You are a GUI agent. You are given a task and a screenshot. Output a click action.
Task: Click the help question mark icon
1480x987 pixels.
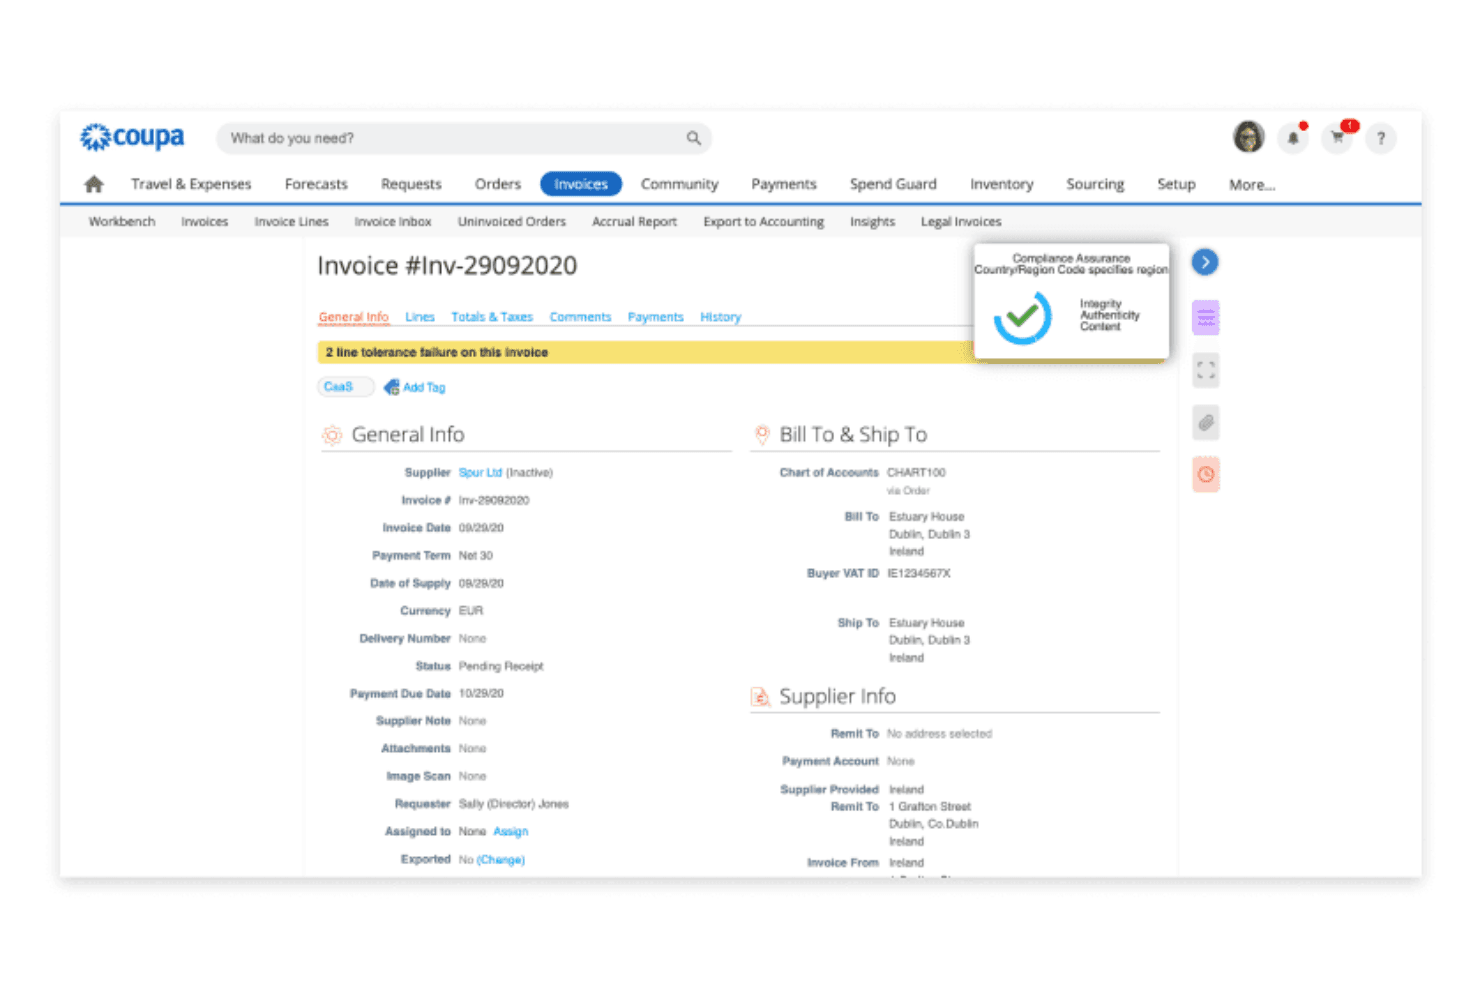tap(1381, 138)
